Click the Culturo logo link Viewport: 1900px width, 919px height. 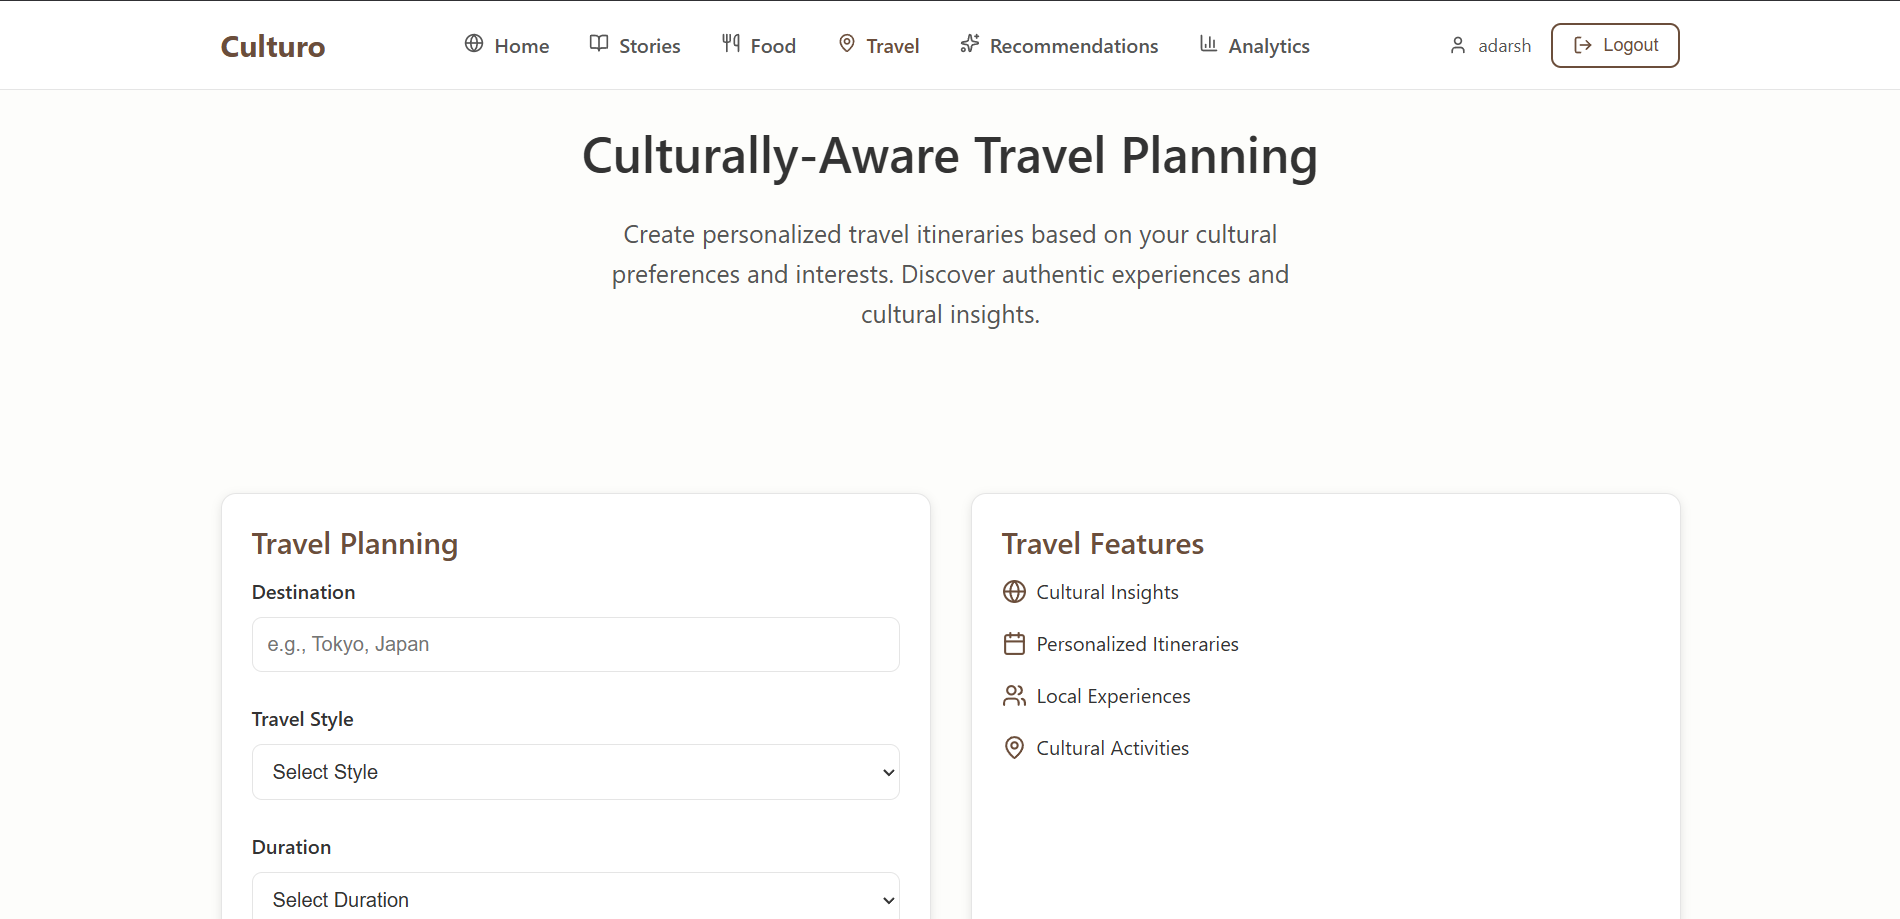[x=273, y=46]
